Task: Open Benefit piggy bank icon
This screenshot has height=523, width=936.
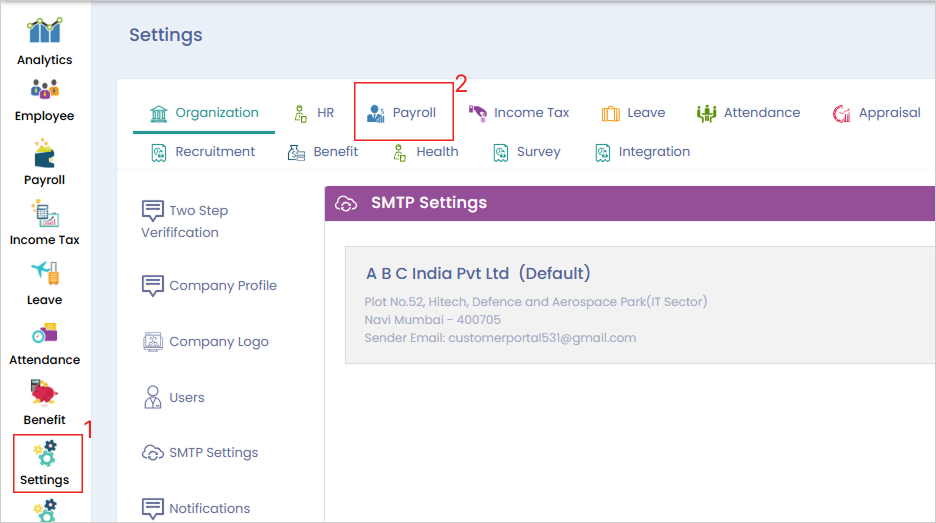Action: pyautogui.click(x=44, y=393)
